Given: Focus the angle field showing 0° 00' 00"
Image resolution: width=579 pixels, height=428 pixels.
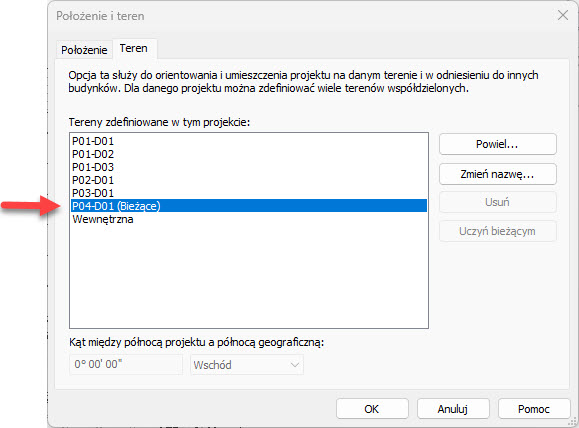Looking at the screenshot, I should (126, 364).
